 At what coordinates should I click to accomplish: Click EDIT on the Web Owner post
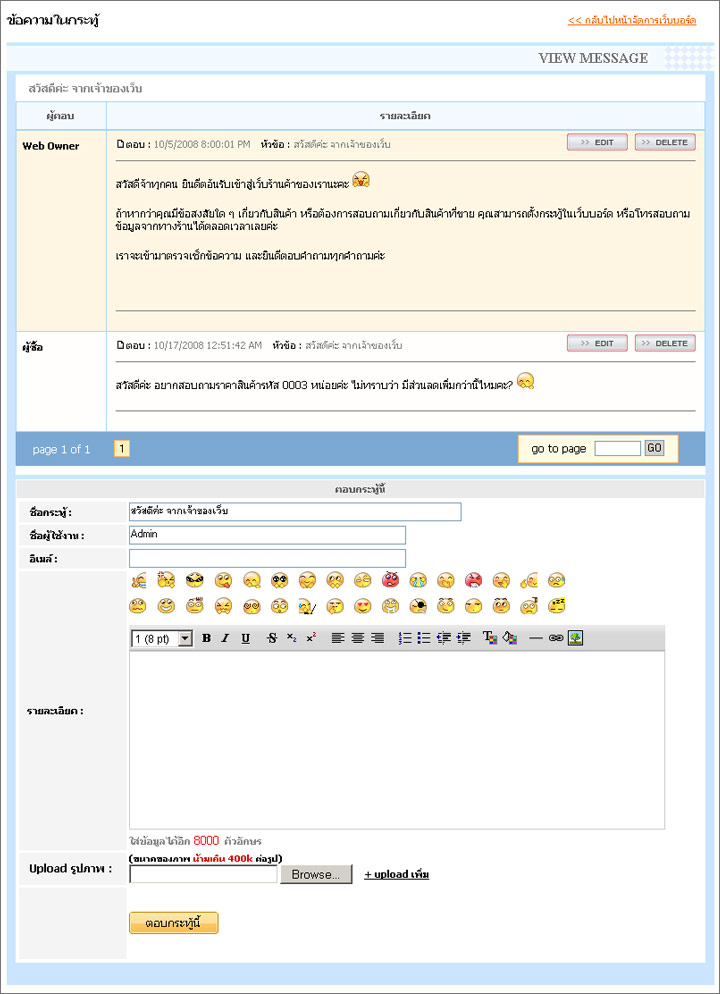point(597,142)
